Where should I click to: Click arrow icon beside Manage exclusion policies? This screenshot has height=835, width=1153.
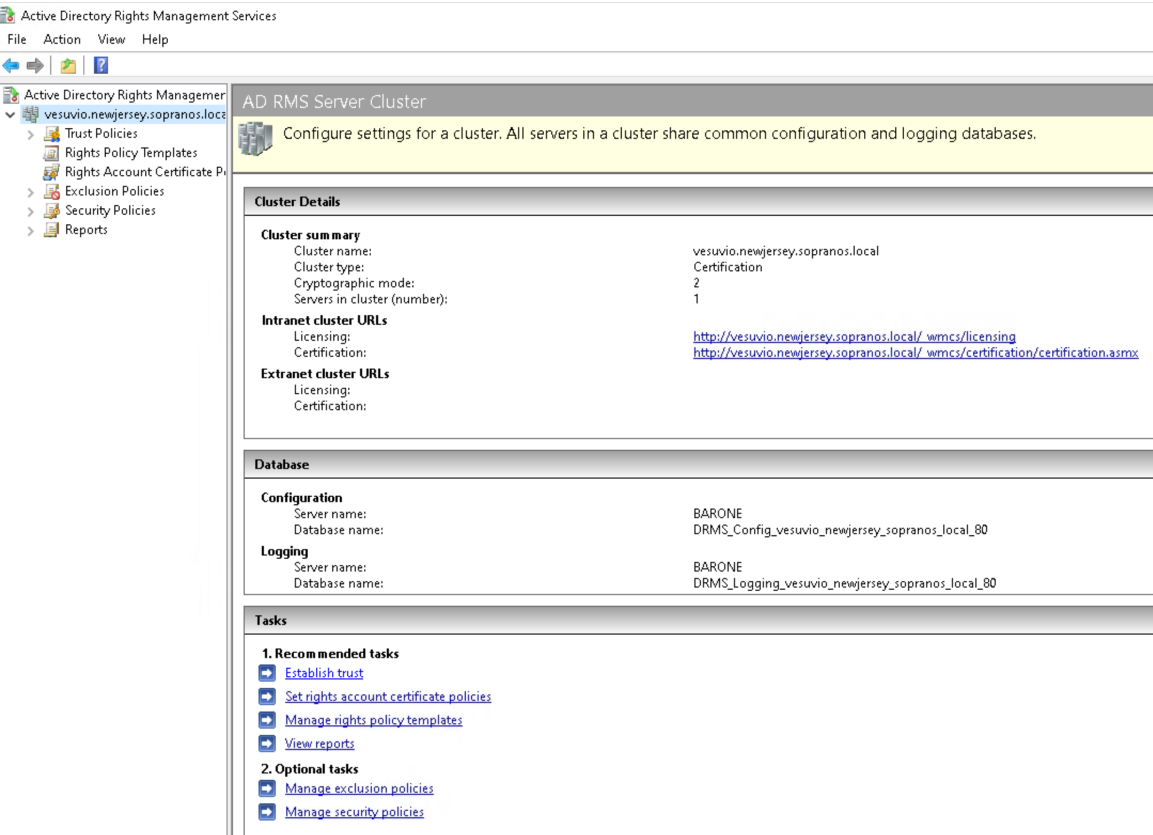tap(267, 788)
